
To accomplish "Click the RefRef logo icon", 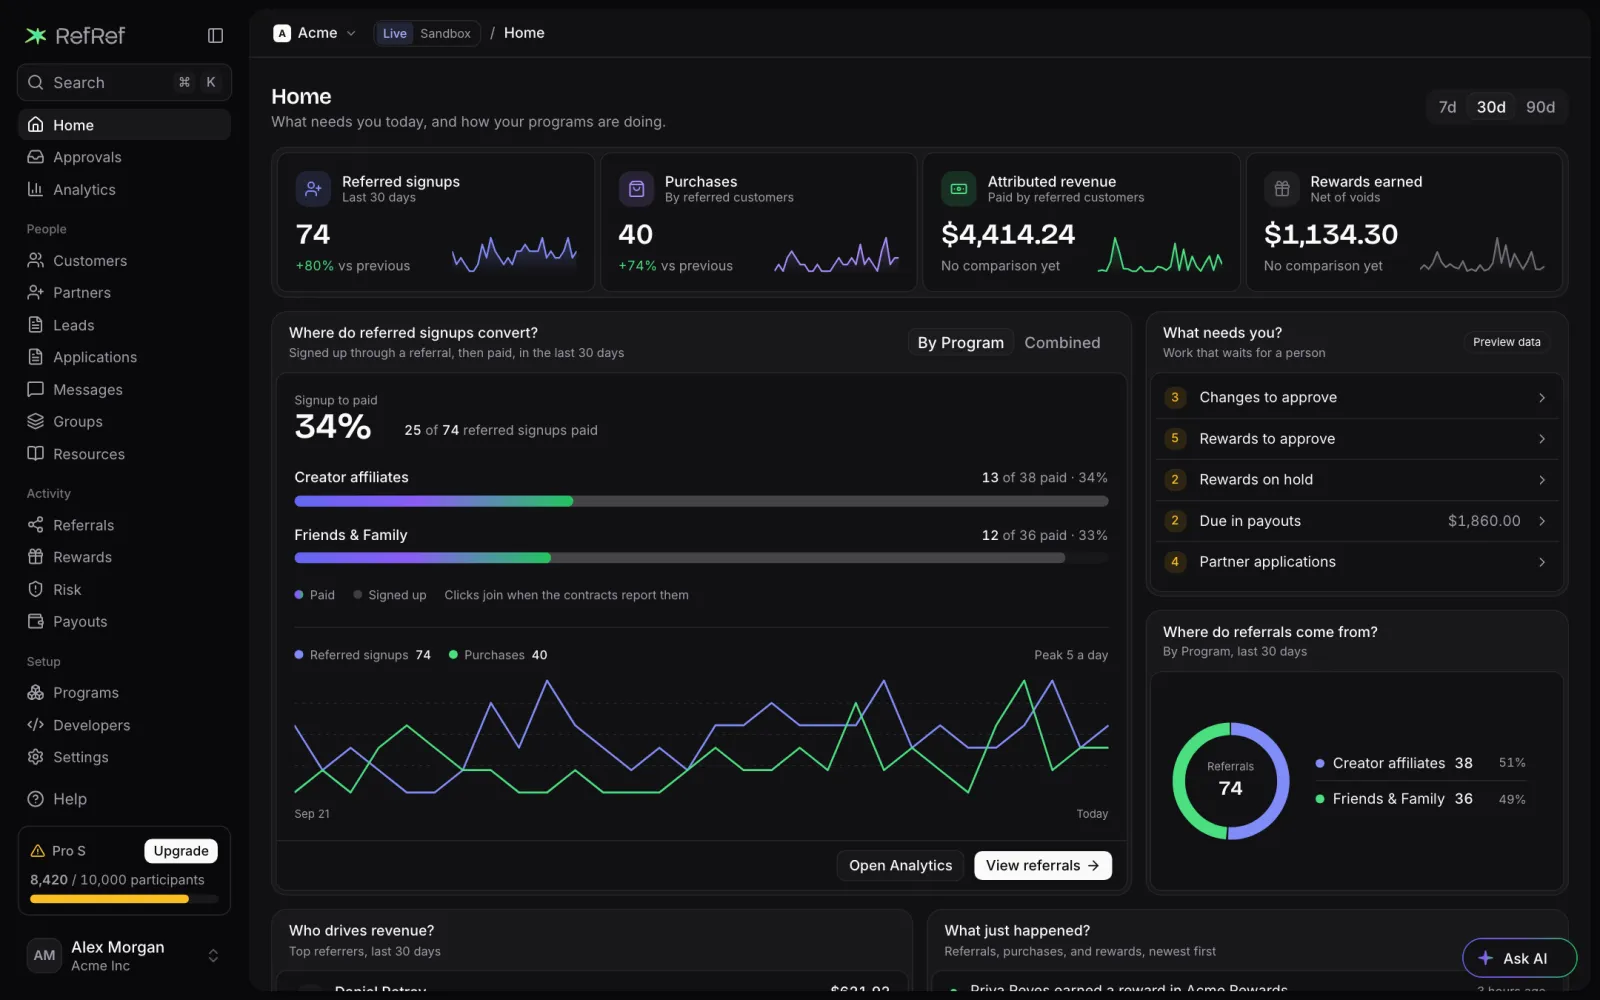I will coord(36,36).
